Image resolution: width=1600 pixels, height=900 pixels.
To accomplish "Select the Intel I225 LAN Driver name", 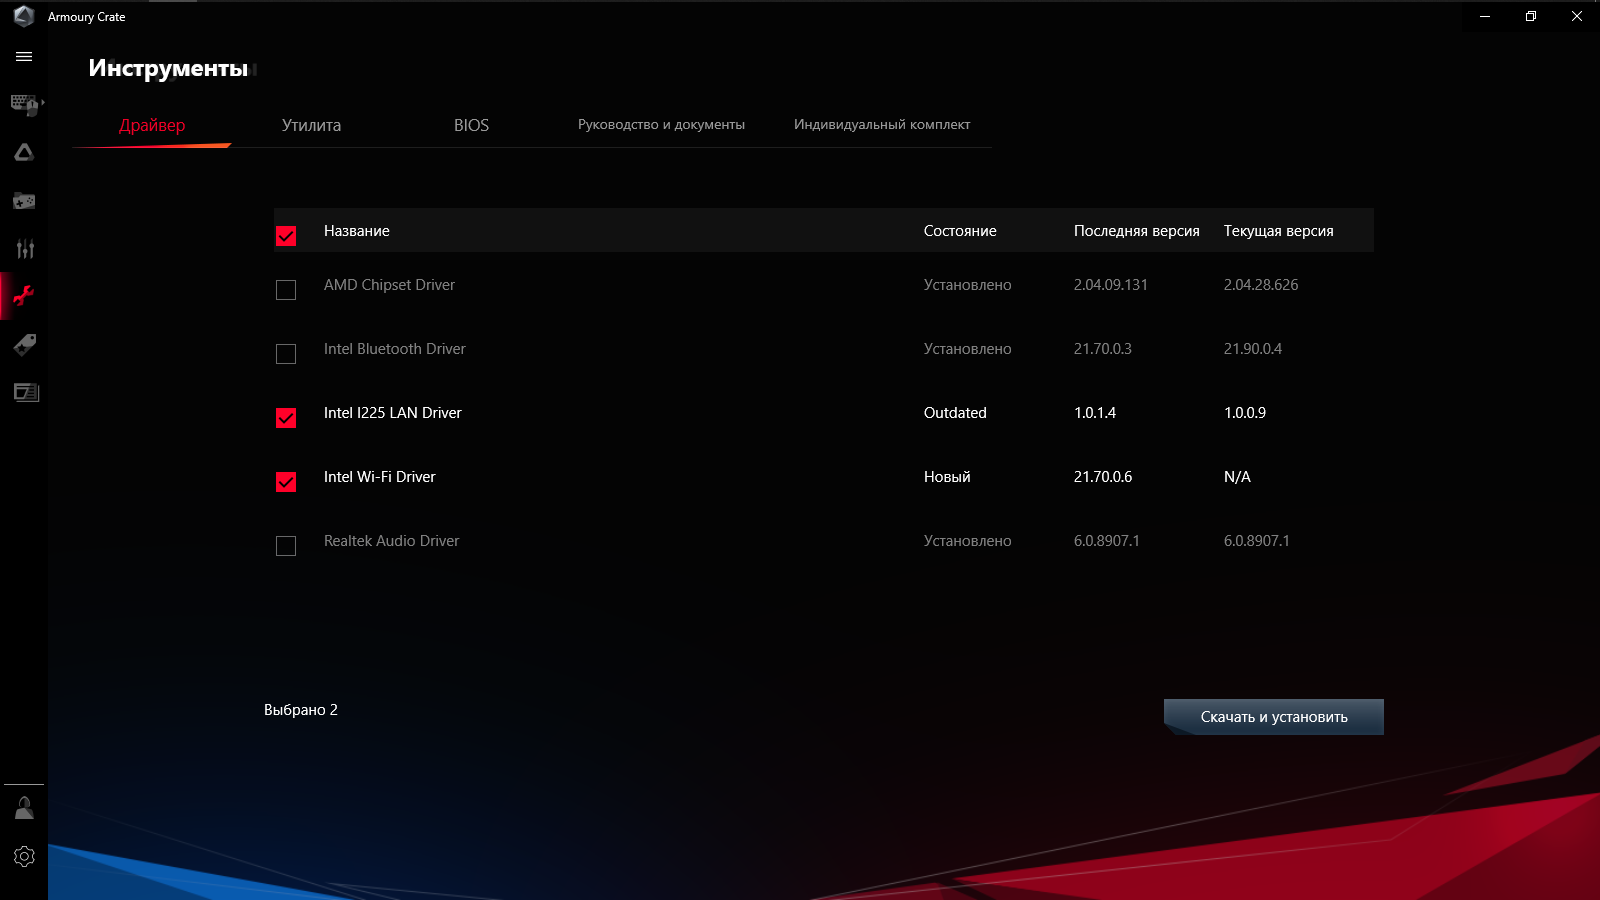I will [x=393, y=413].
